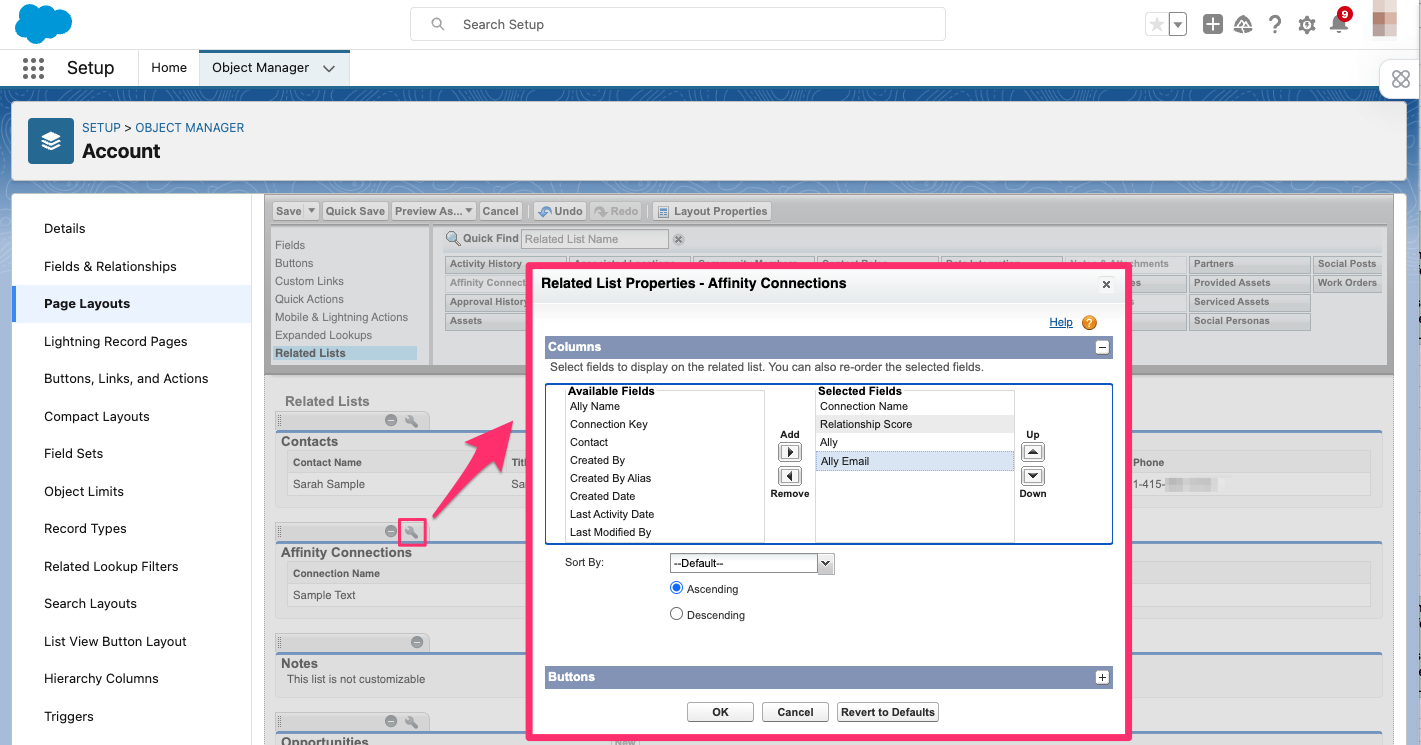The height and width of the screenshot is (745, 1421).
Task: Move selected field up with Up arrow
Action: point(1032,451)
